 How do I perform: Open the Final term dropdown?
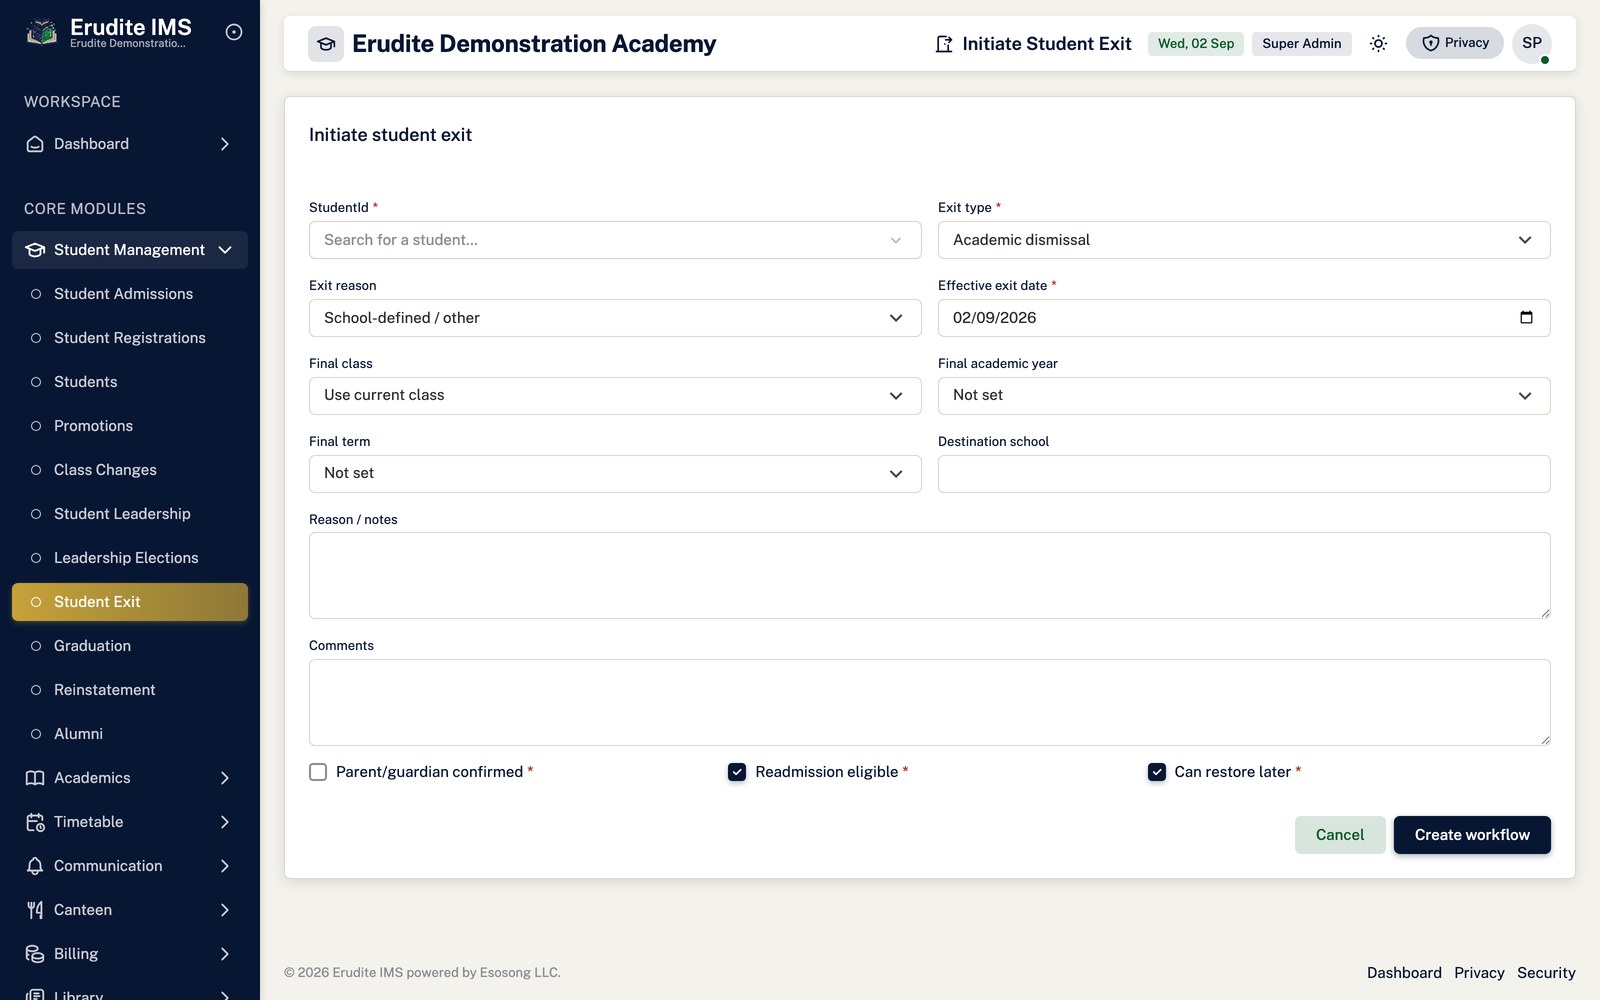[615, 474]
